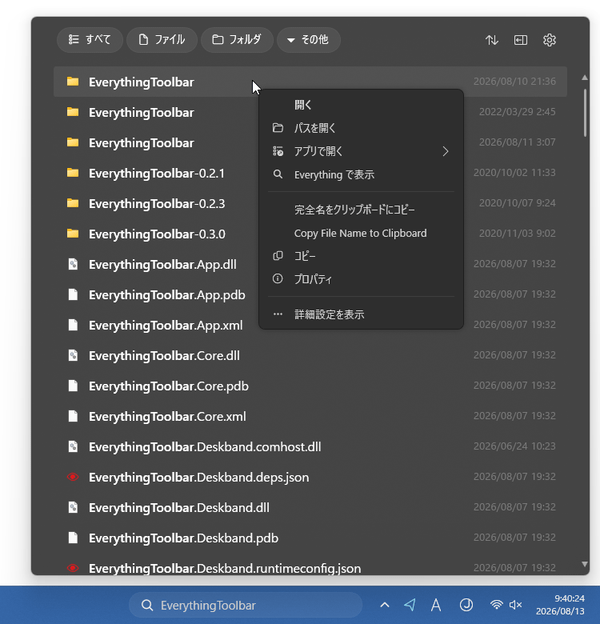
Task: Click DLL icon of EverythingToolbar.Core.dll
Action: (x=73, y=355)
